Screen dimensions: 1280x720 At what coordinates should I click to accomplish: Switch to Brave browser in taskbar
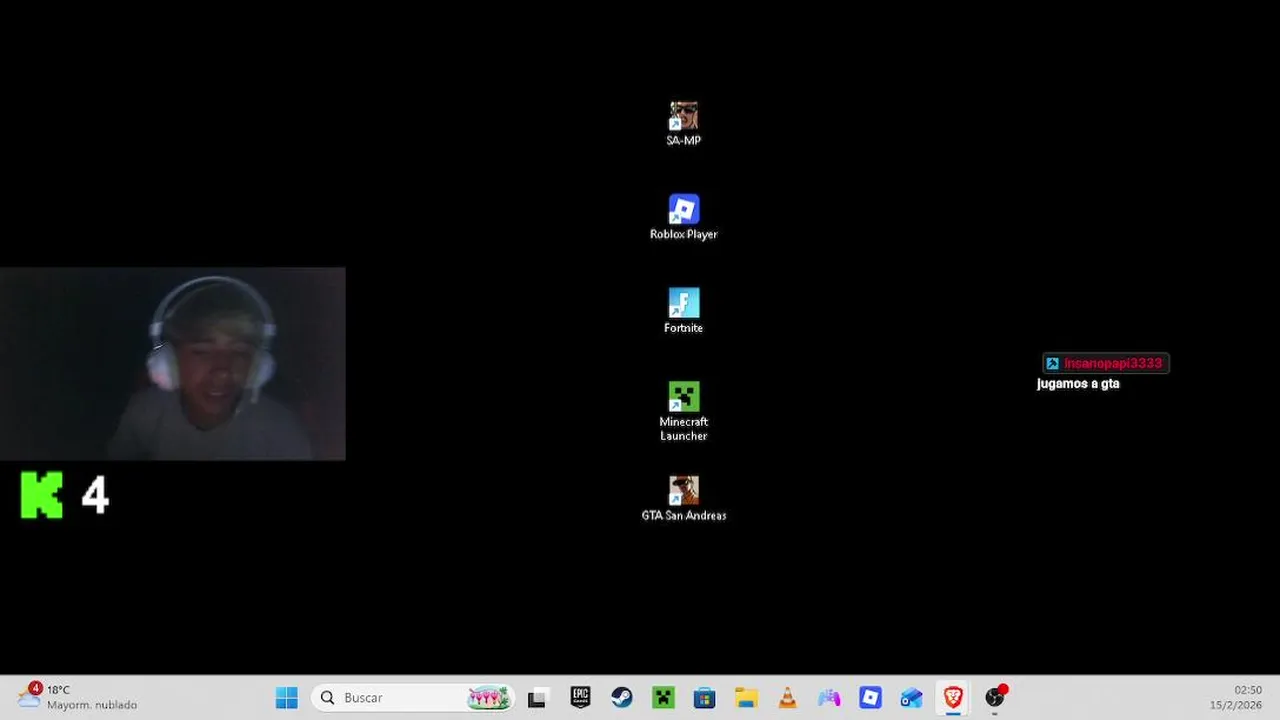[953, 697]
